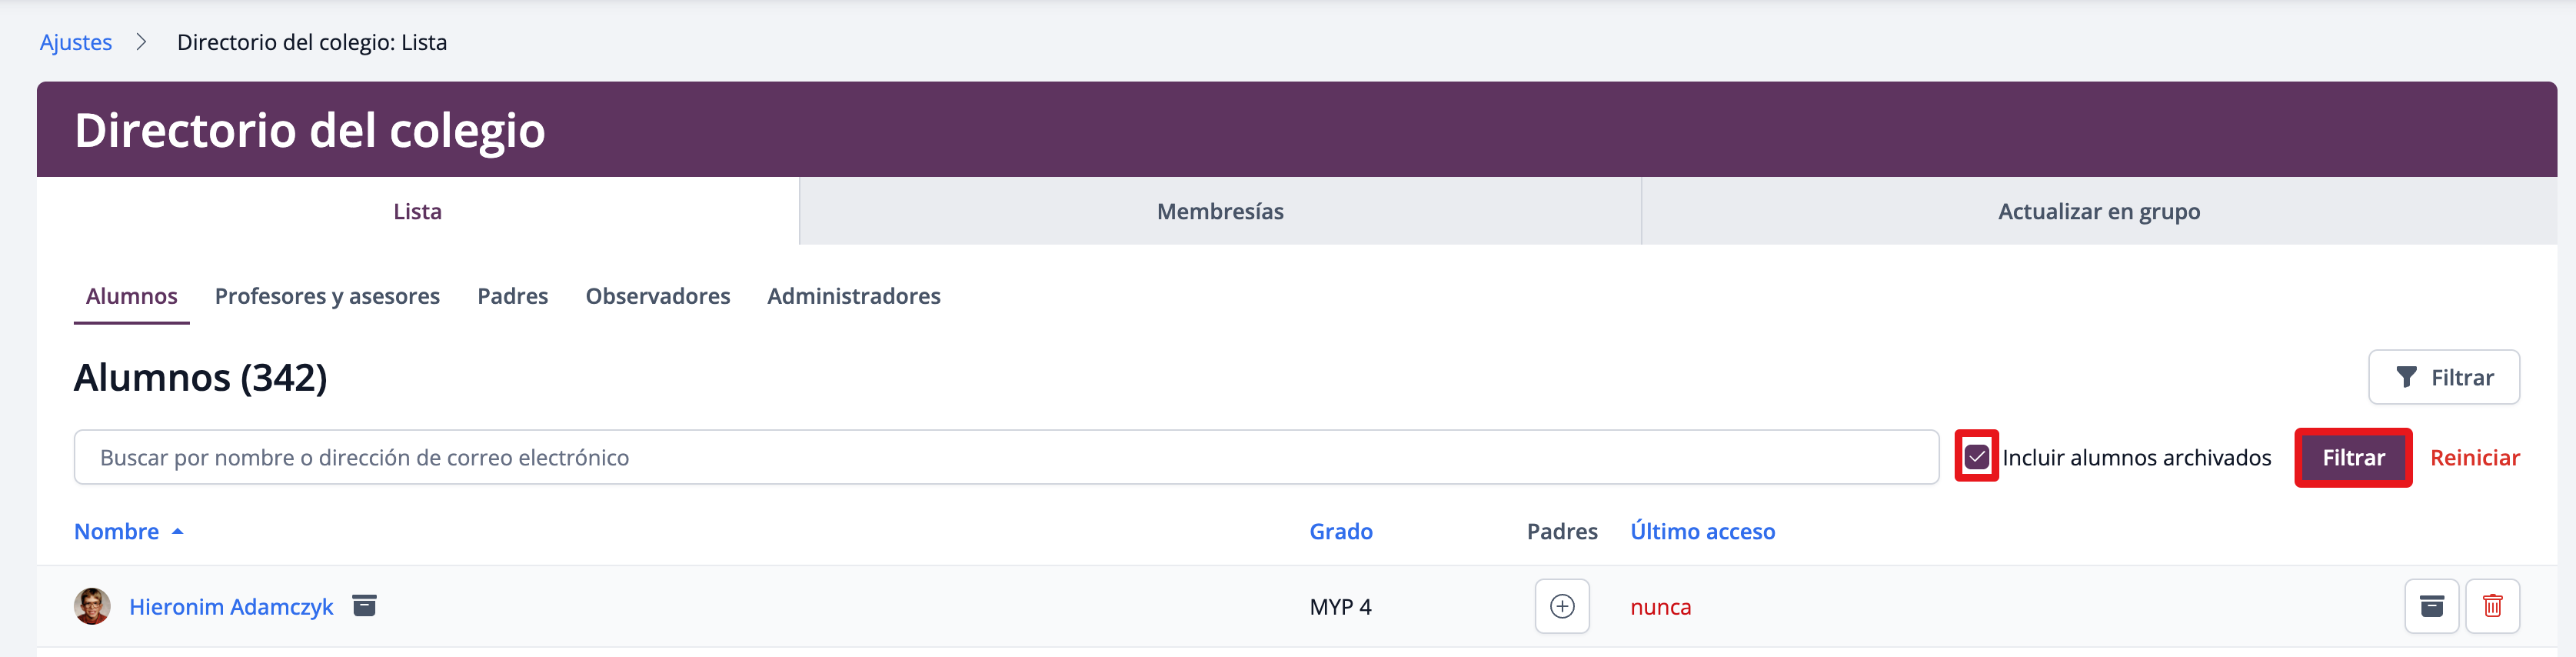The width and height of the screenshot is (2576, 657).
Task: Click the archive button for Hieronim Adamczyk
Action: pyautogui.click(x=2431, y=606)
